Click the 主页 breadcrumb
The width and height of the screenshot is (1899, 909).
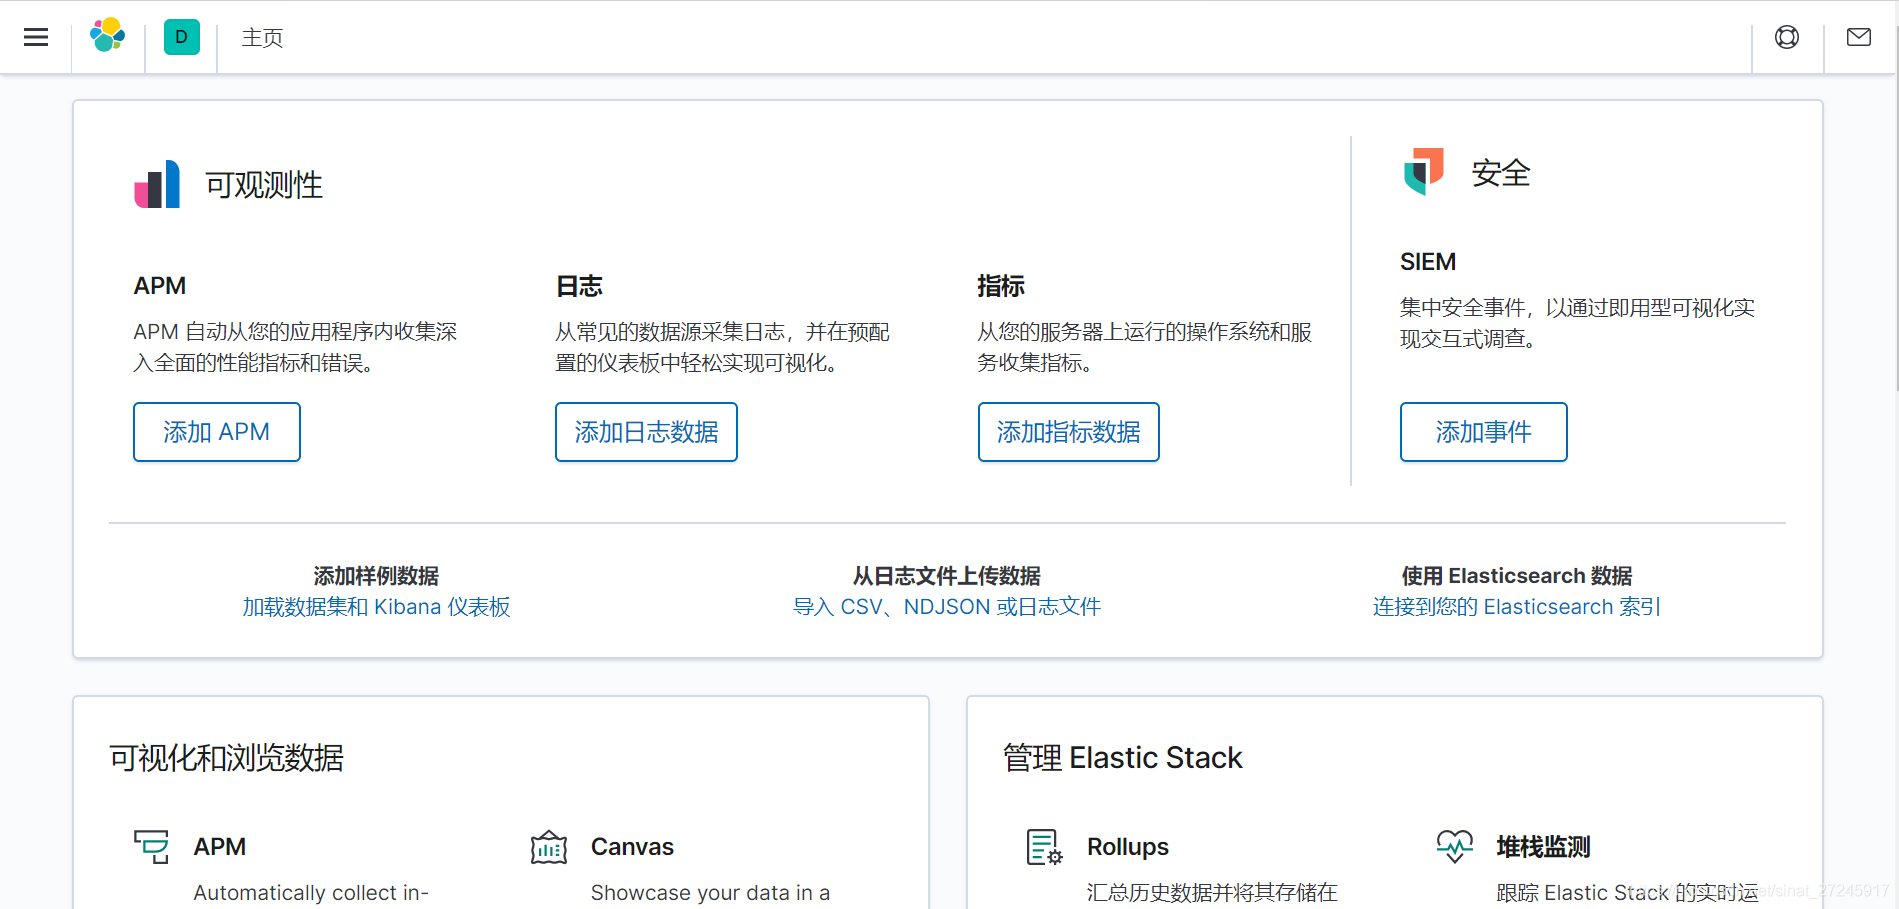pos(262,37)
